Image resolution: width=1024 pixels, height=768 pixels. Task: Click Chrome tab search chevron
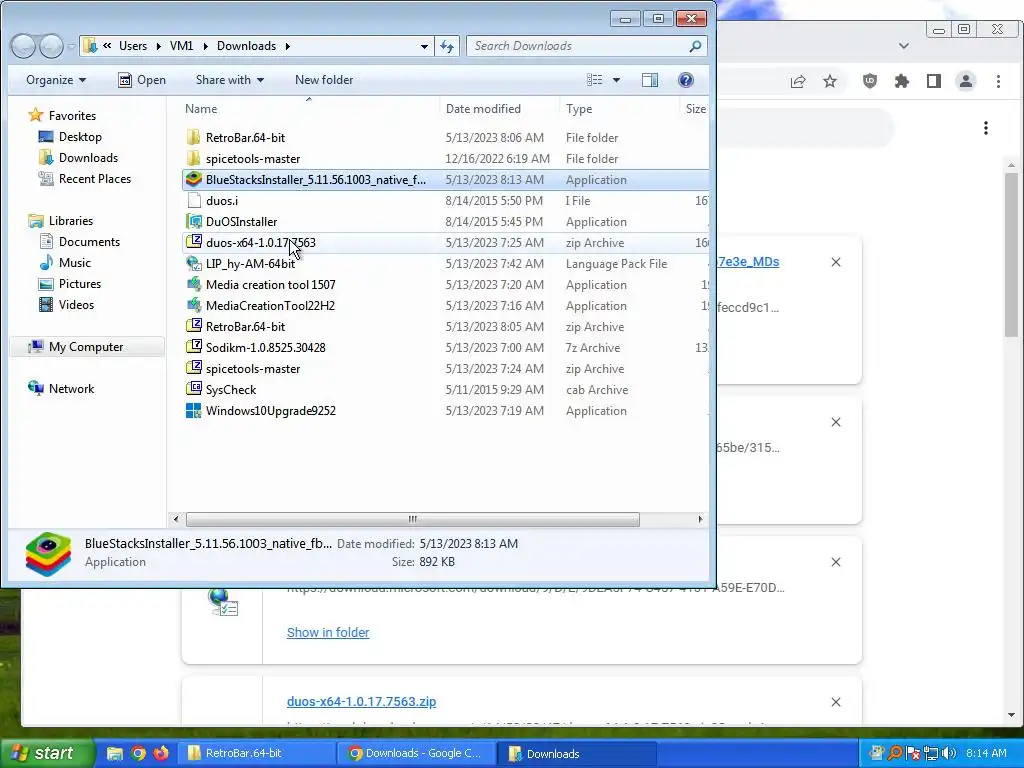click(x=904, y=46)
